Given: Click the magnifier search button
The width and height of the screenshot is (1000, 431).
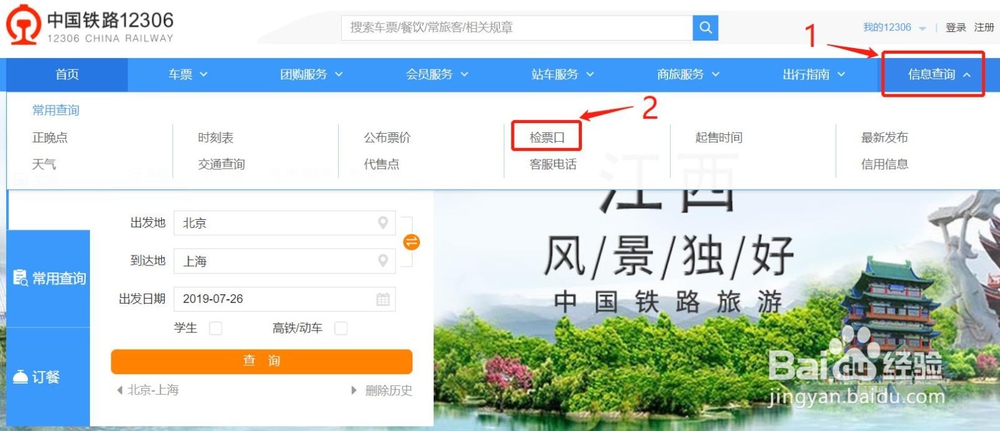Looking at the screenshot, I should point(705,27).
